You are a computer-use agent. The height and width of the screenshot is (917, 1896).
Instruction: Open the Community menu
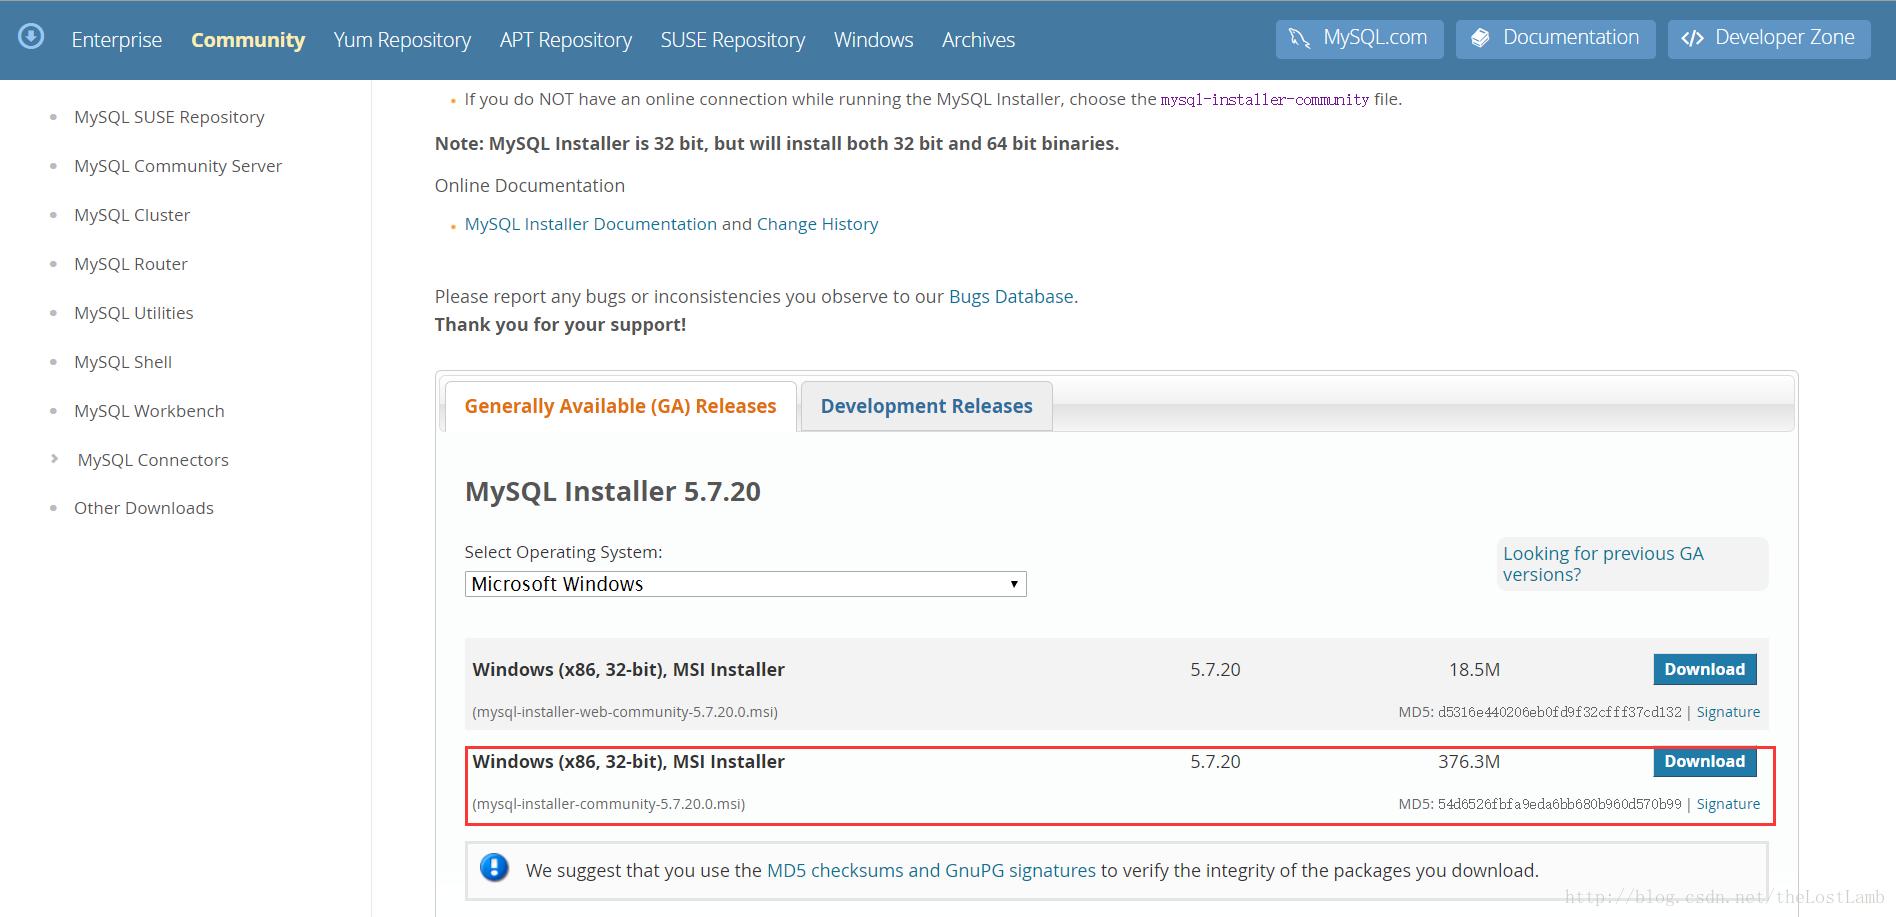coord(247,39)
